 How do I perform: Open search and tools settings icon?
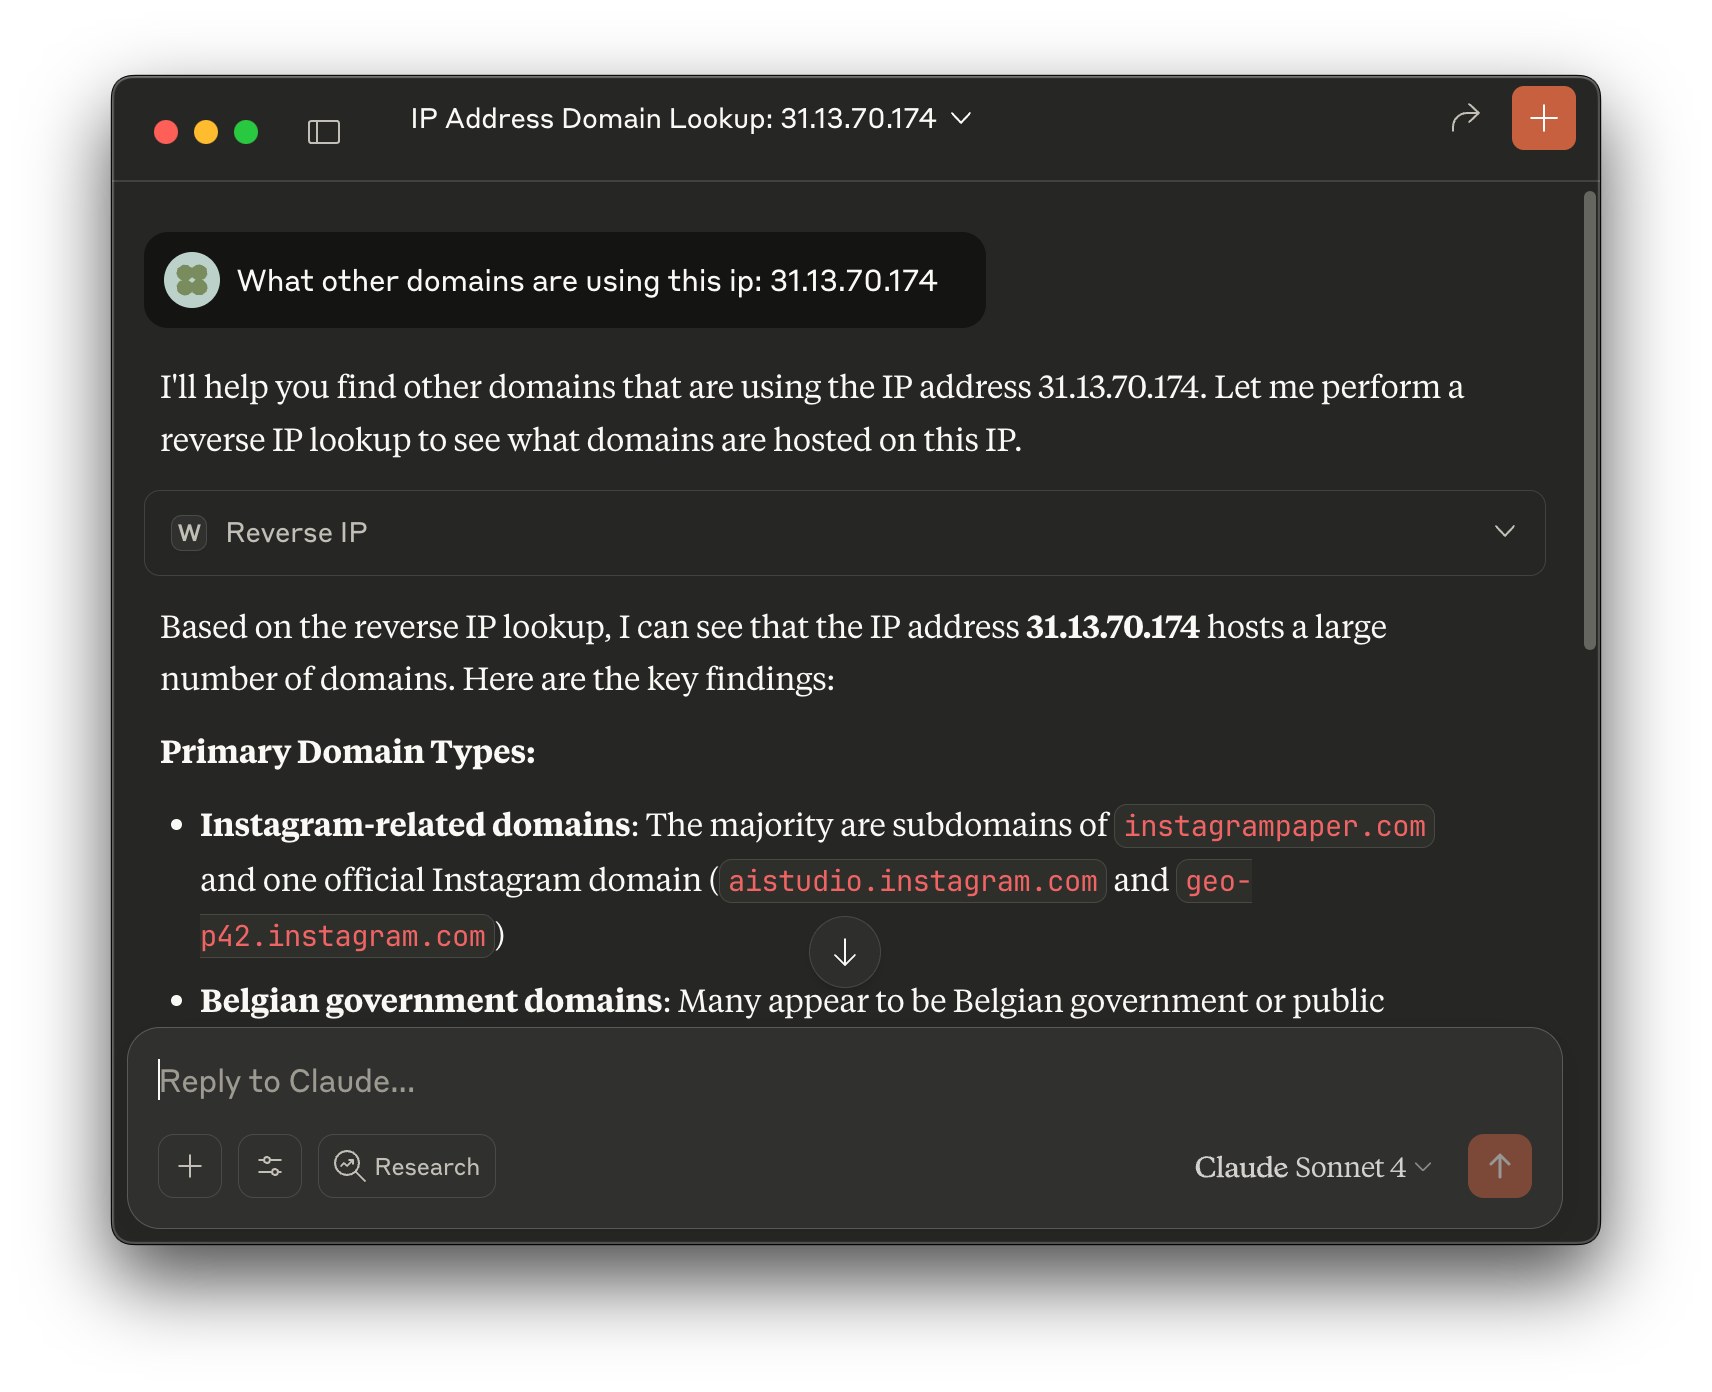coord(270,1166)
